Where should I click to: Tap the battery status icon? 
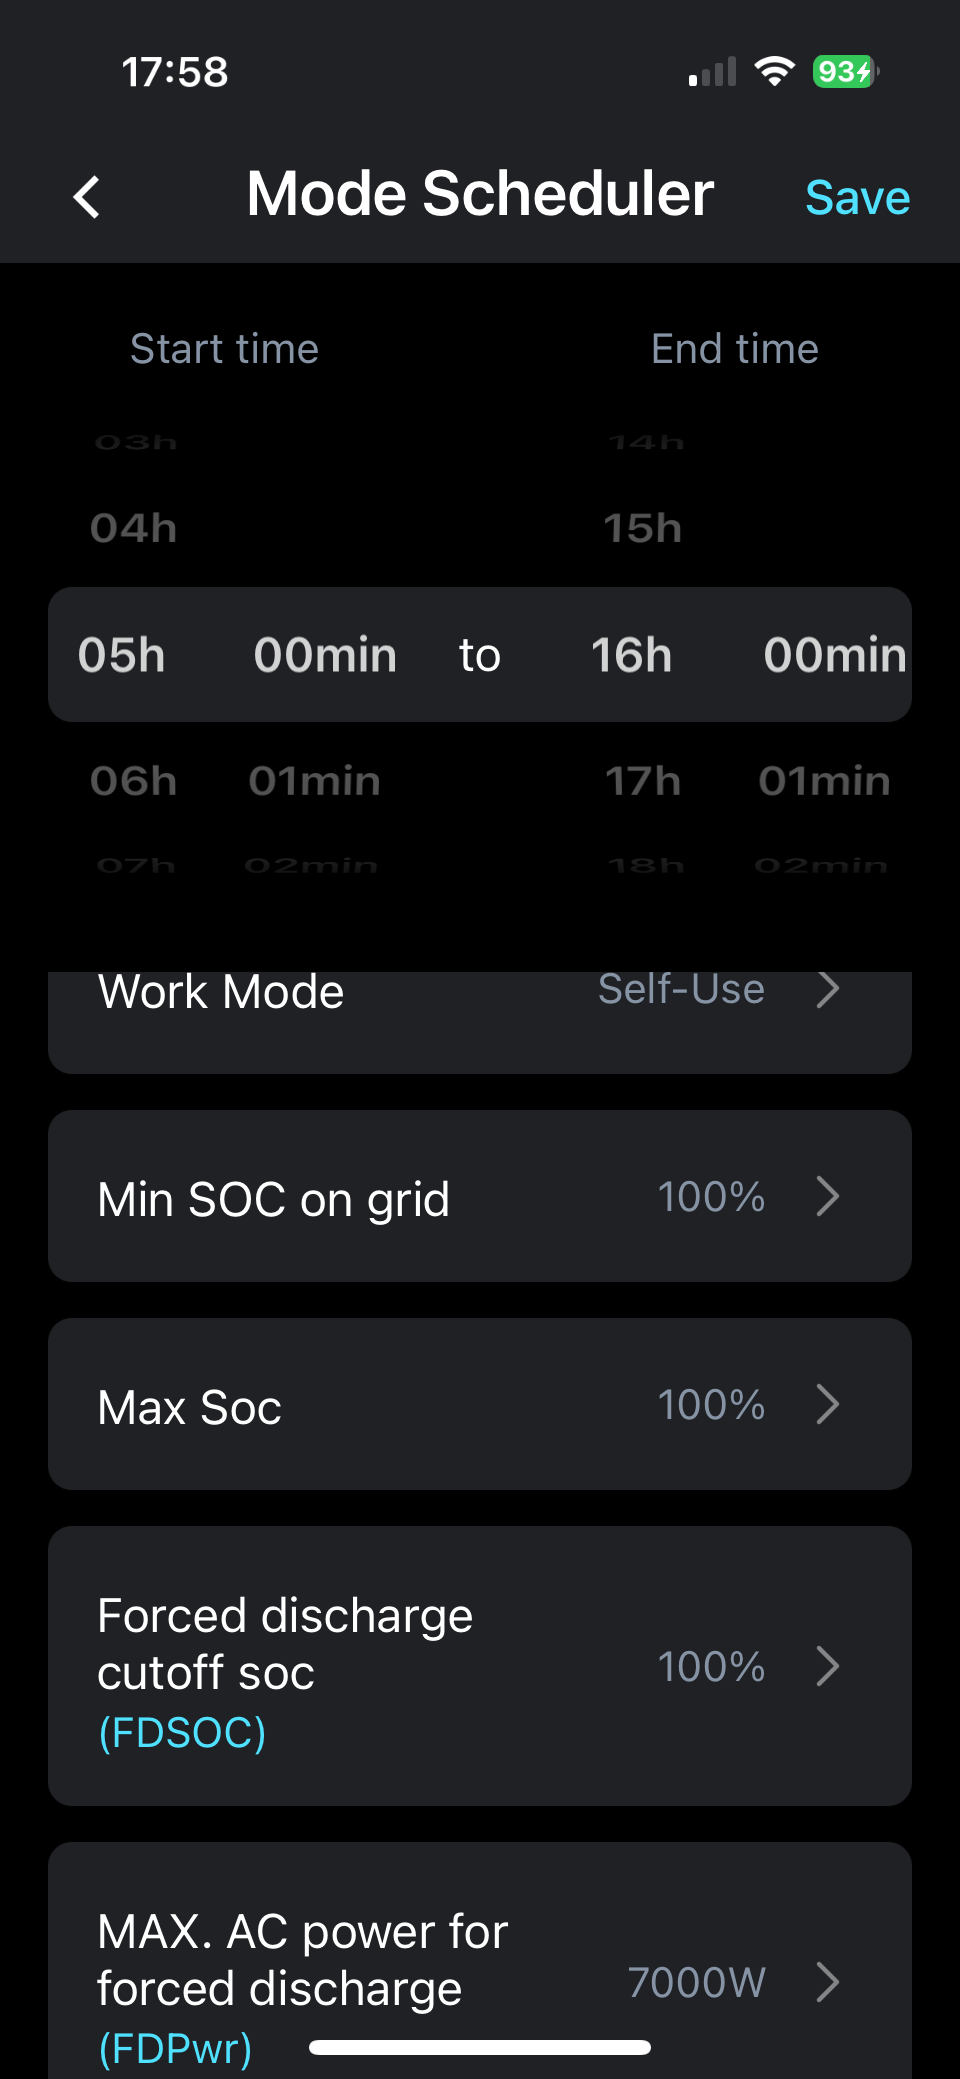click(x=845, y=72)
